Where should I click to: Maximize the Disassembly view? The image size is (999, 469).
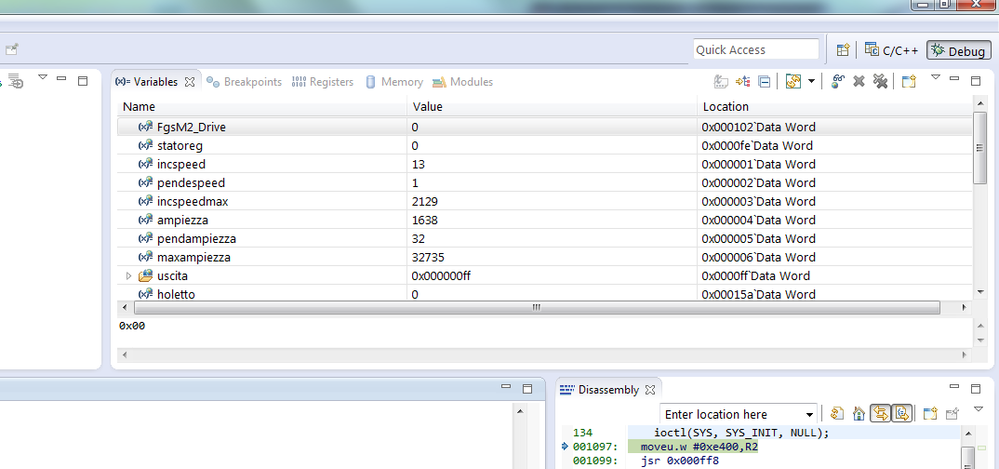click(x=975, y=389)
